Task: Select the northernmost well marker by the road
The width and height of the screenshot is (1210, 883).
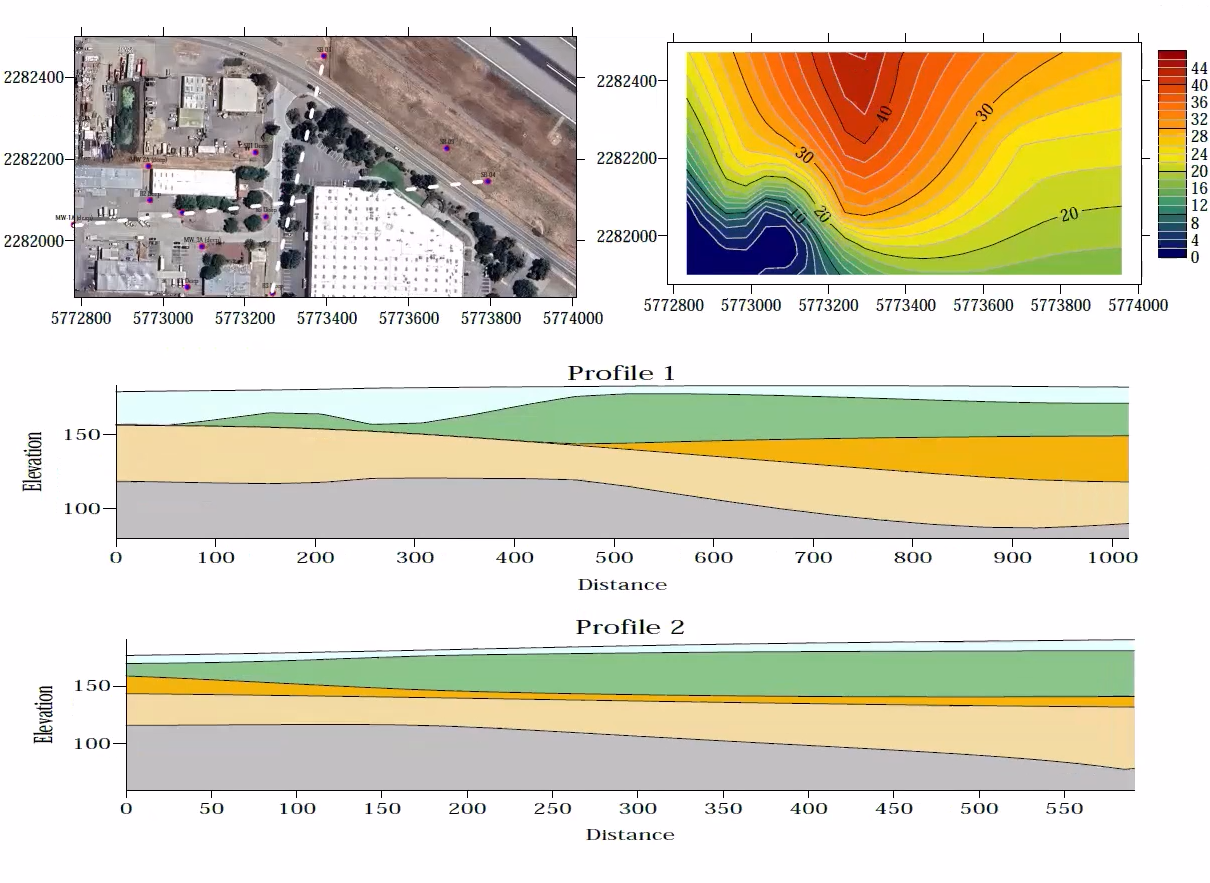Action: click(324, 56)
